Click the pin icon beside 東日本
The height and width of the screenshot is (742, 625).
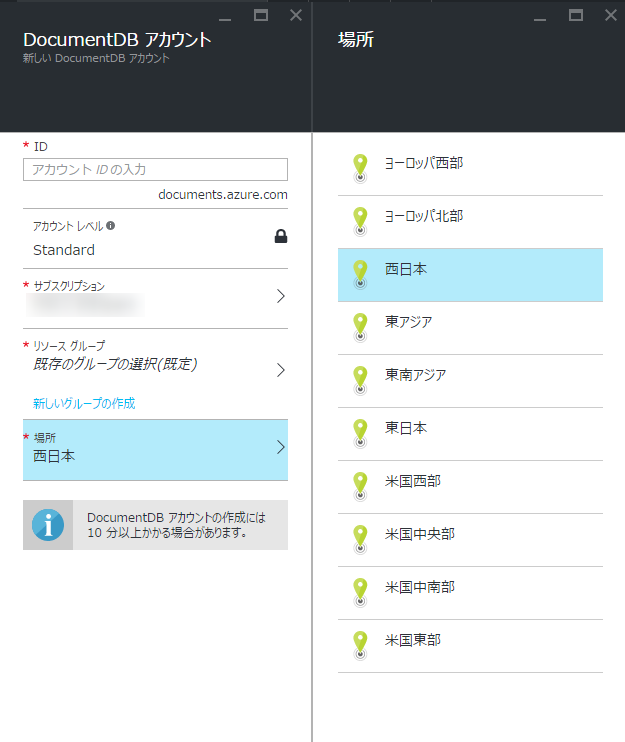(360, 433)
